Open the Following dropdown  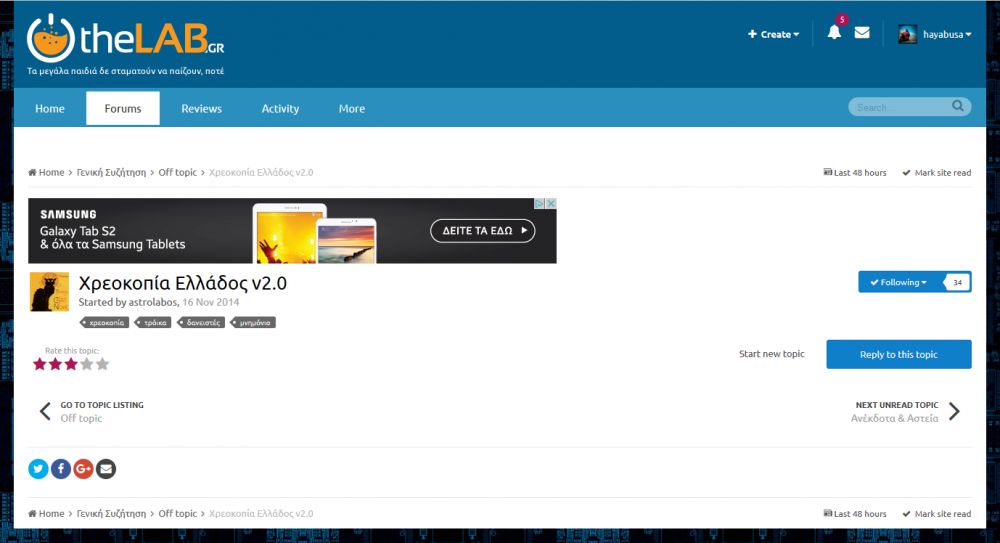pyautogui.click(x=899, y=282)
